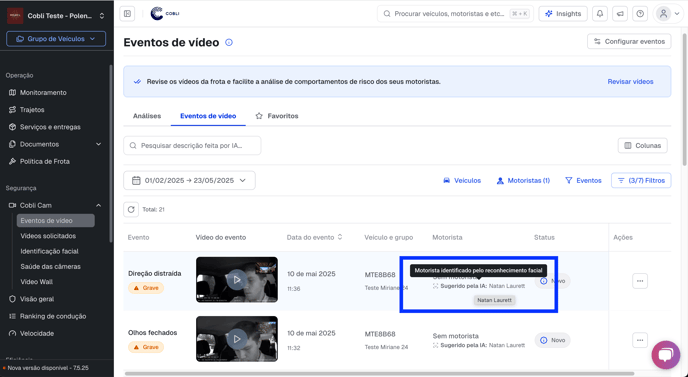Image resolution: width=688 pixels, height=377 pixels.
Task: Select Eventos de vídeo in the sidebar
Action: [x=55, y=221]
